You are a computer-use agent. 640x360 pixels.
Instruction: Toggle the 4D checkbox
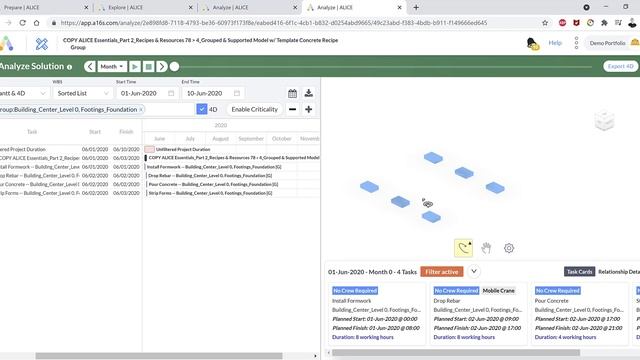[x=202, y=109]
